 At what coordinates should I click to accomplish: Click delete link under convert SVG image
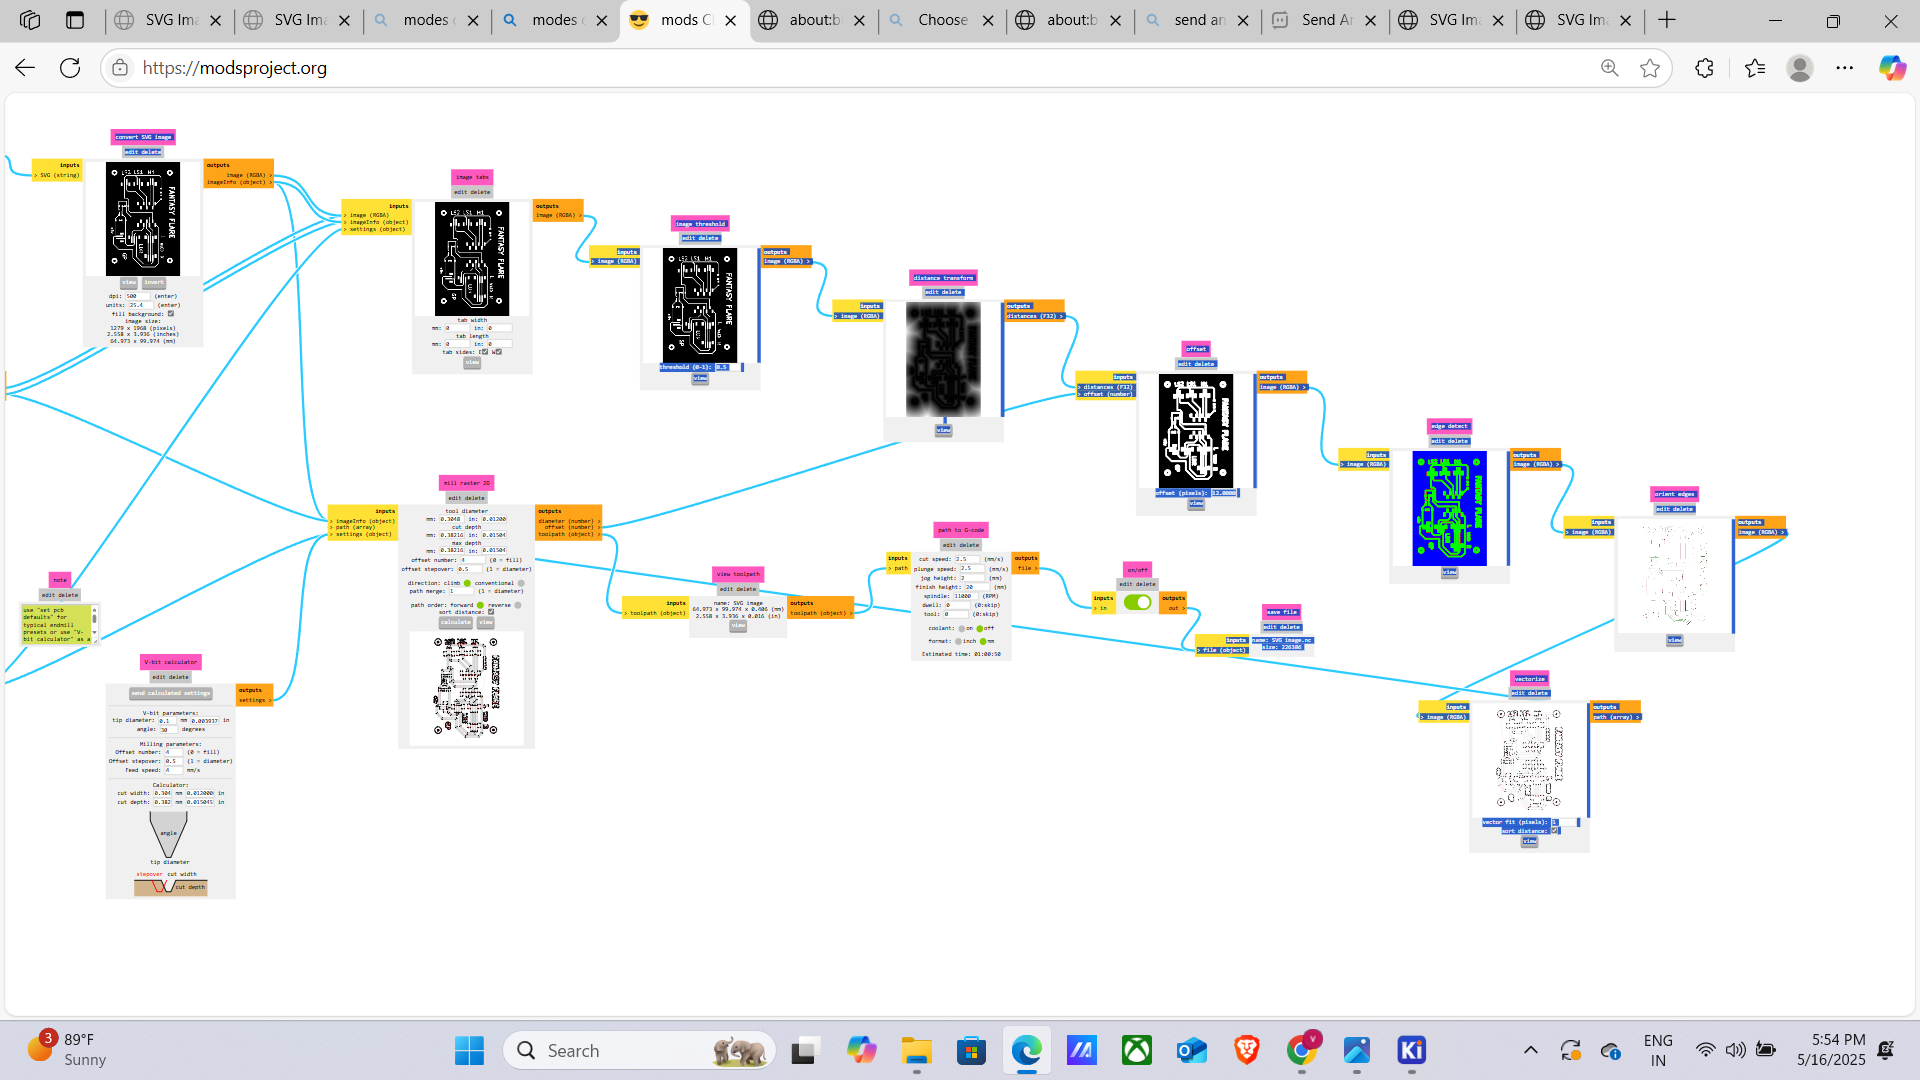[150, 152]
